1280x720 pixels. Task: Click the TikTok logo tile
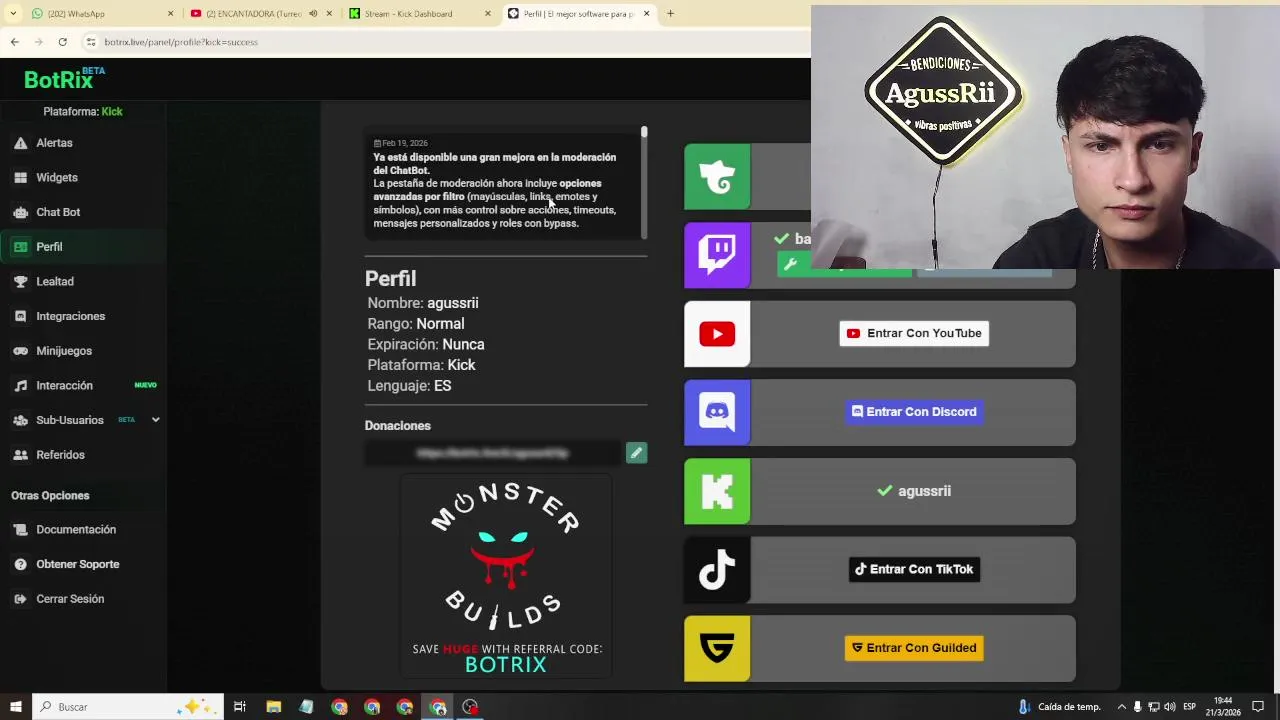click(717, 570)
